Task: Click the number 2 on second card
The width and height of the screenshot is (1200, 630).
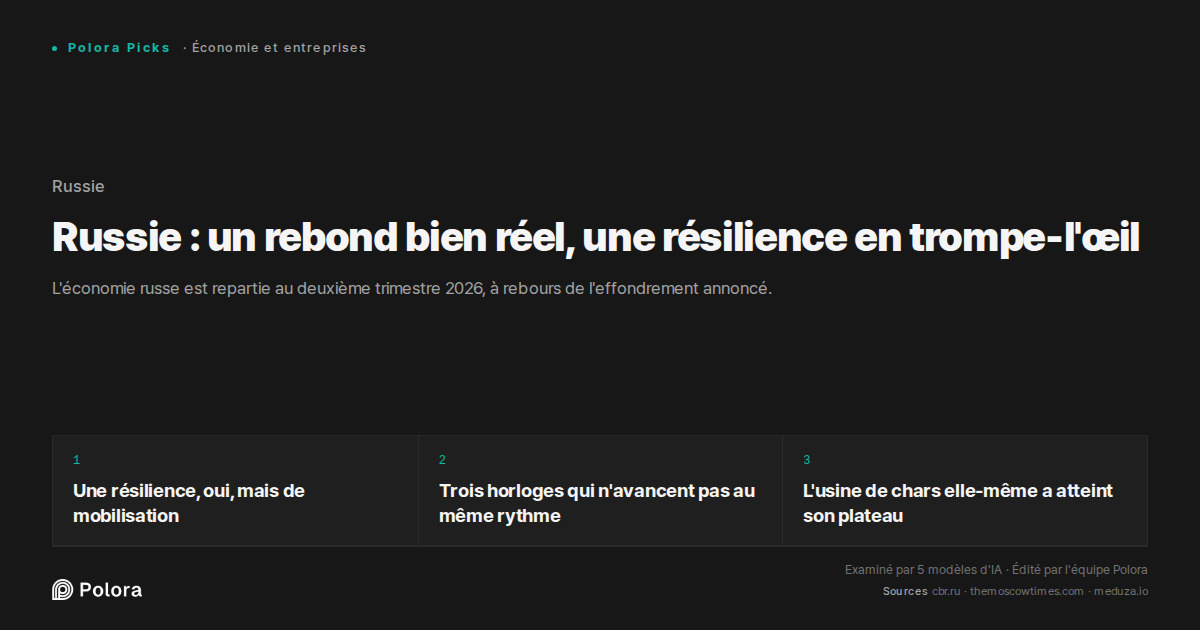Action: [x=442, y=460]
